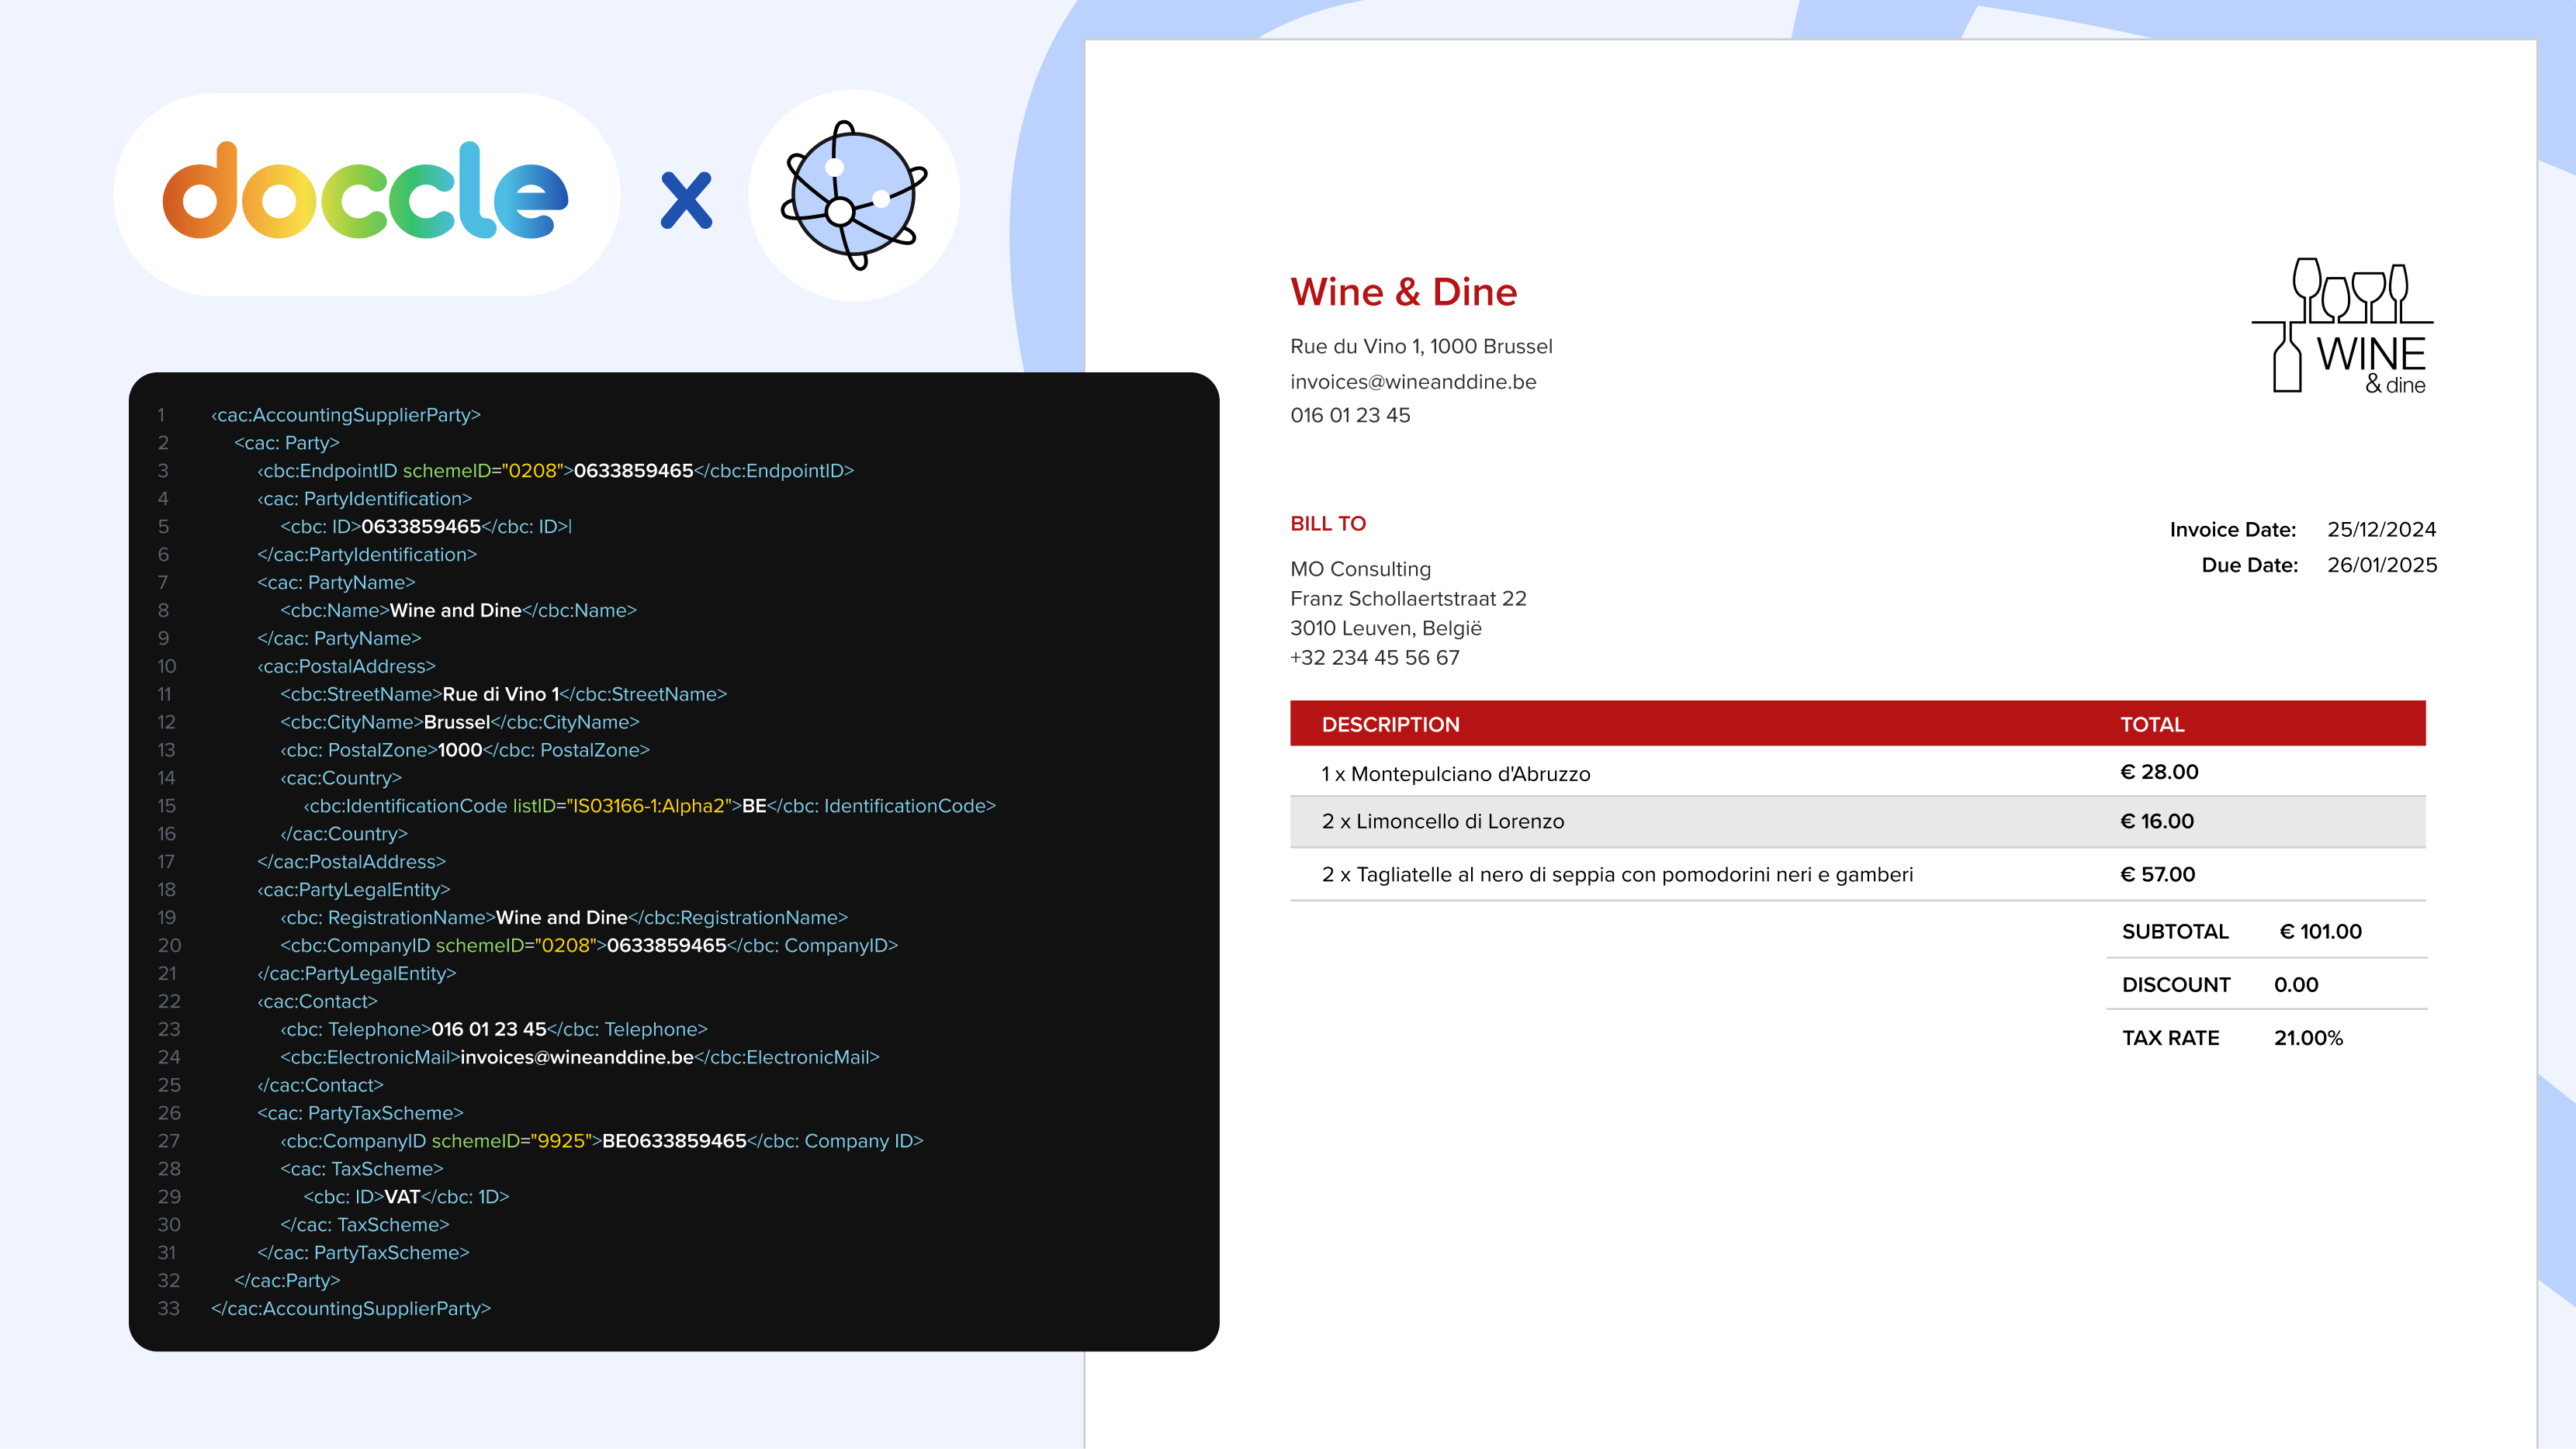This screenshot has width=2576, height=1449.
Task: Click the SUBTOTAL label
Action: pyautogui.click(x=2175, y=931)
